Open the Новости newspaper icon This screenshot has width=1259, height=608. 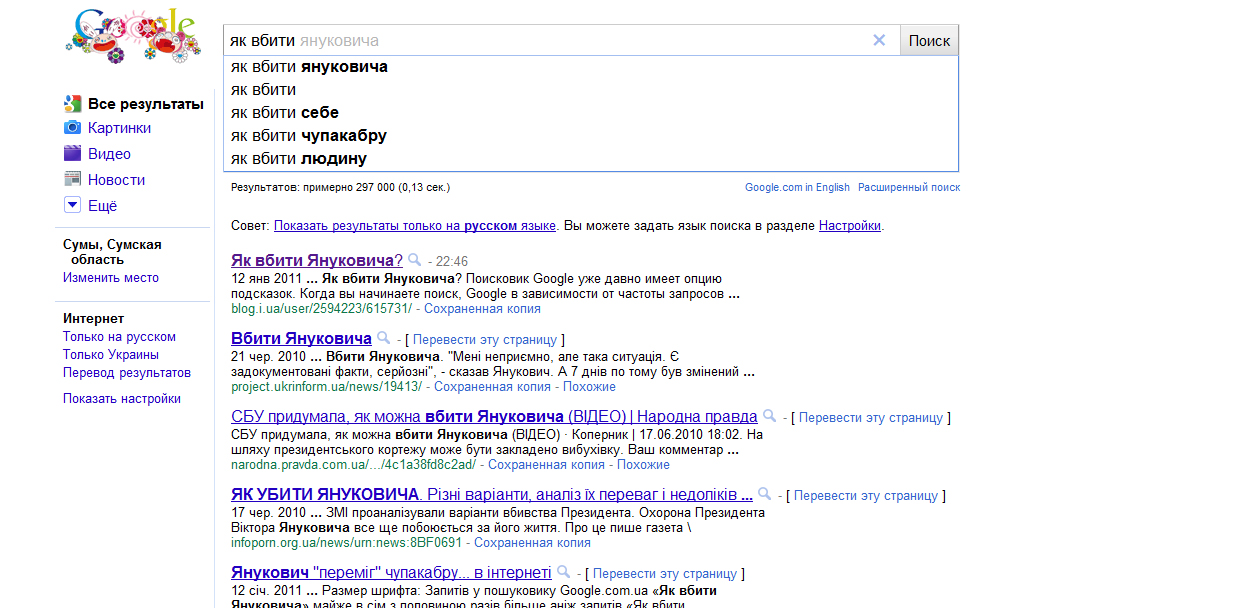click(x=72, y=180)
